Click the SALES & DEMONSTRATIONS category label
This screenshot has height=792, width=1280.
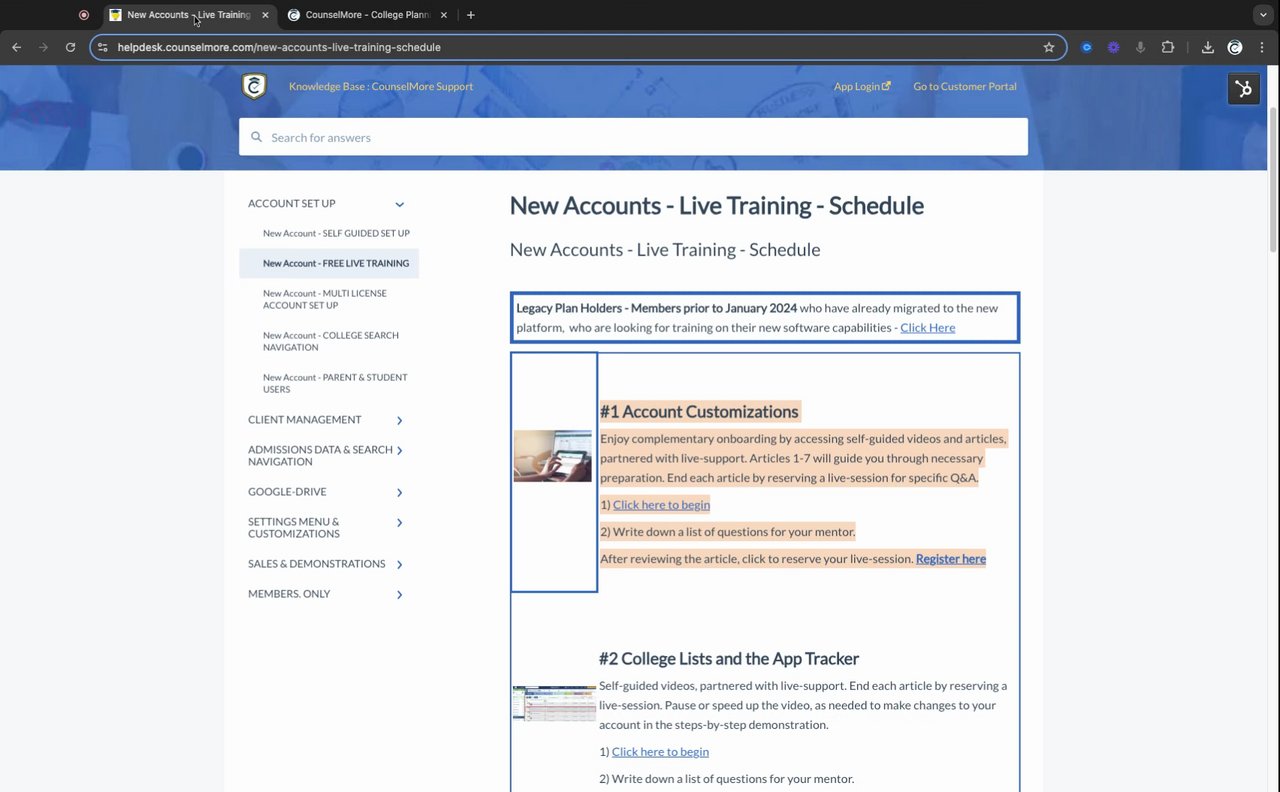tap(316, 564)
